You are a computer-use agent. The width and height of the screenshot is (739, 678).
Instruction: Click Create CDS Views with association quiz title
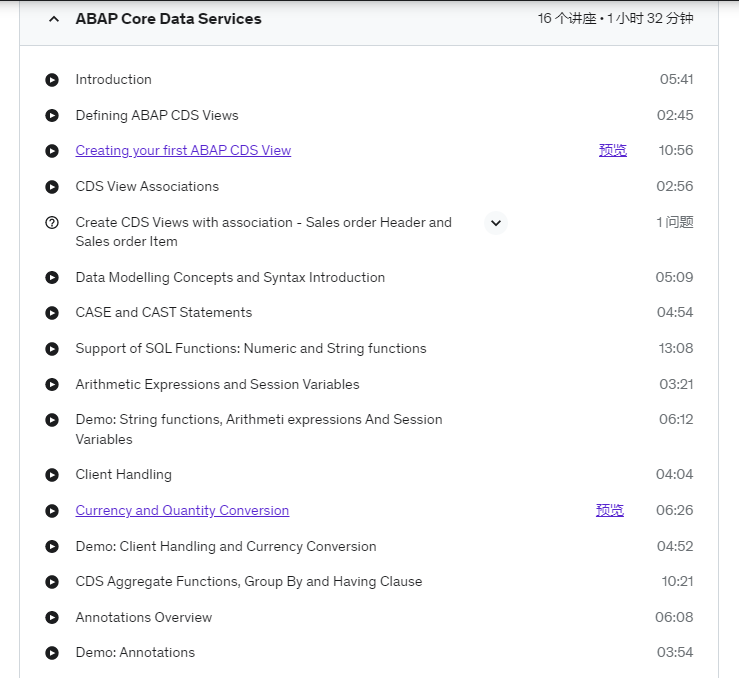pyautogui.click(x=263, y=232)
